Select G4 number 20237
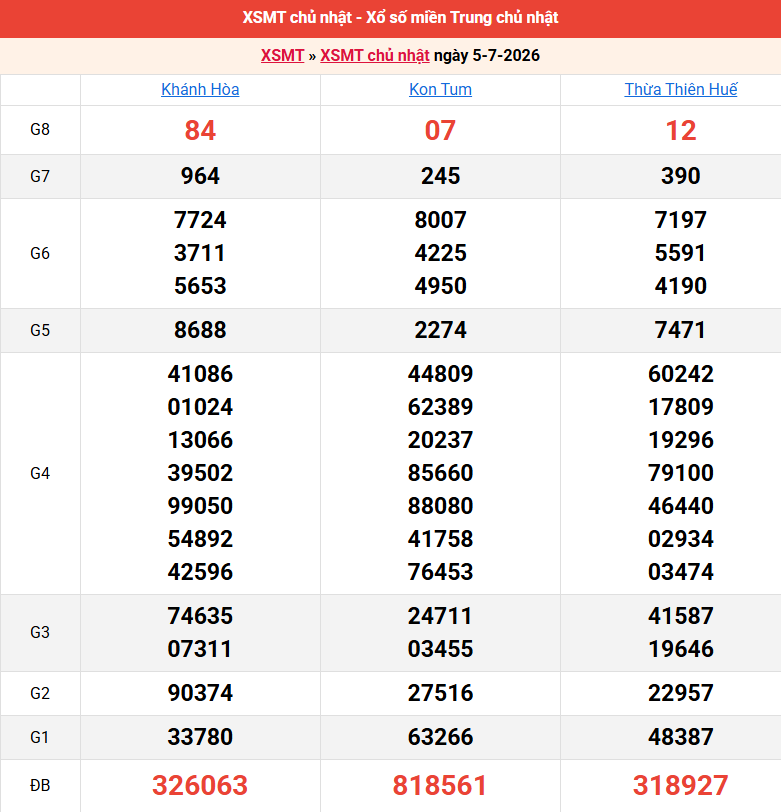 point(440,440)
